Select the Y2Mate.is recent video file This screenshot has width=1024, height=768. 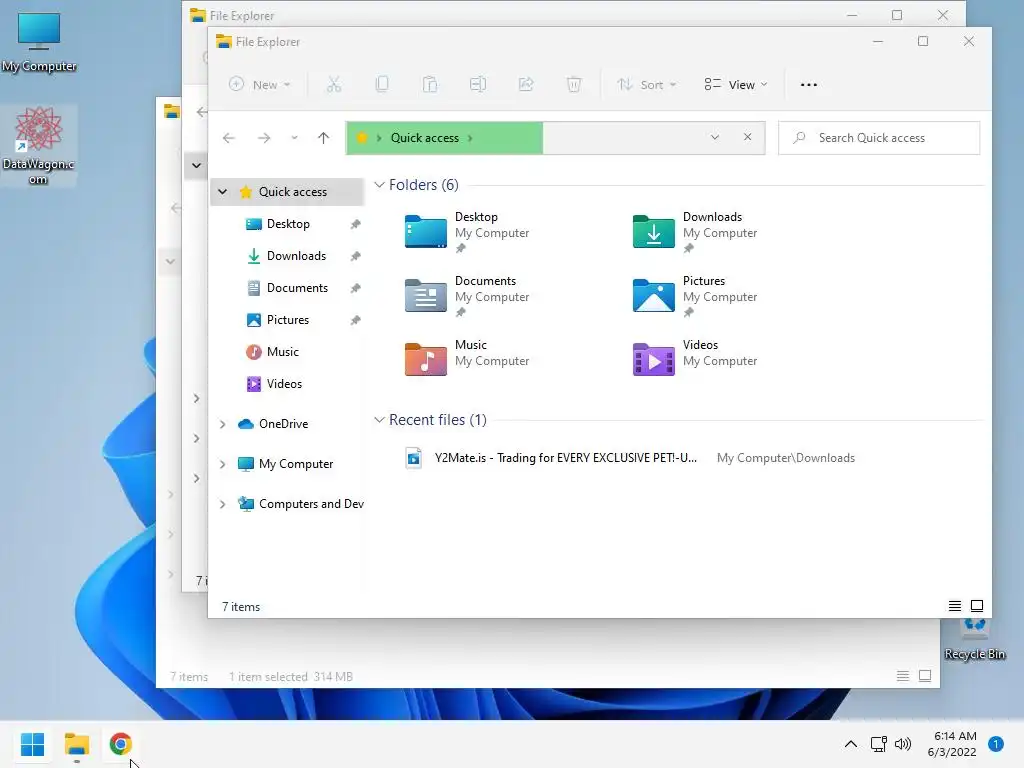(566, 458)
